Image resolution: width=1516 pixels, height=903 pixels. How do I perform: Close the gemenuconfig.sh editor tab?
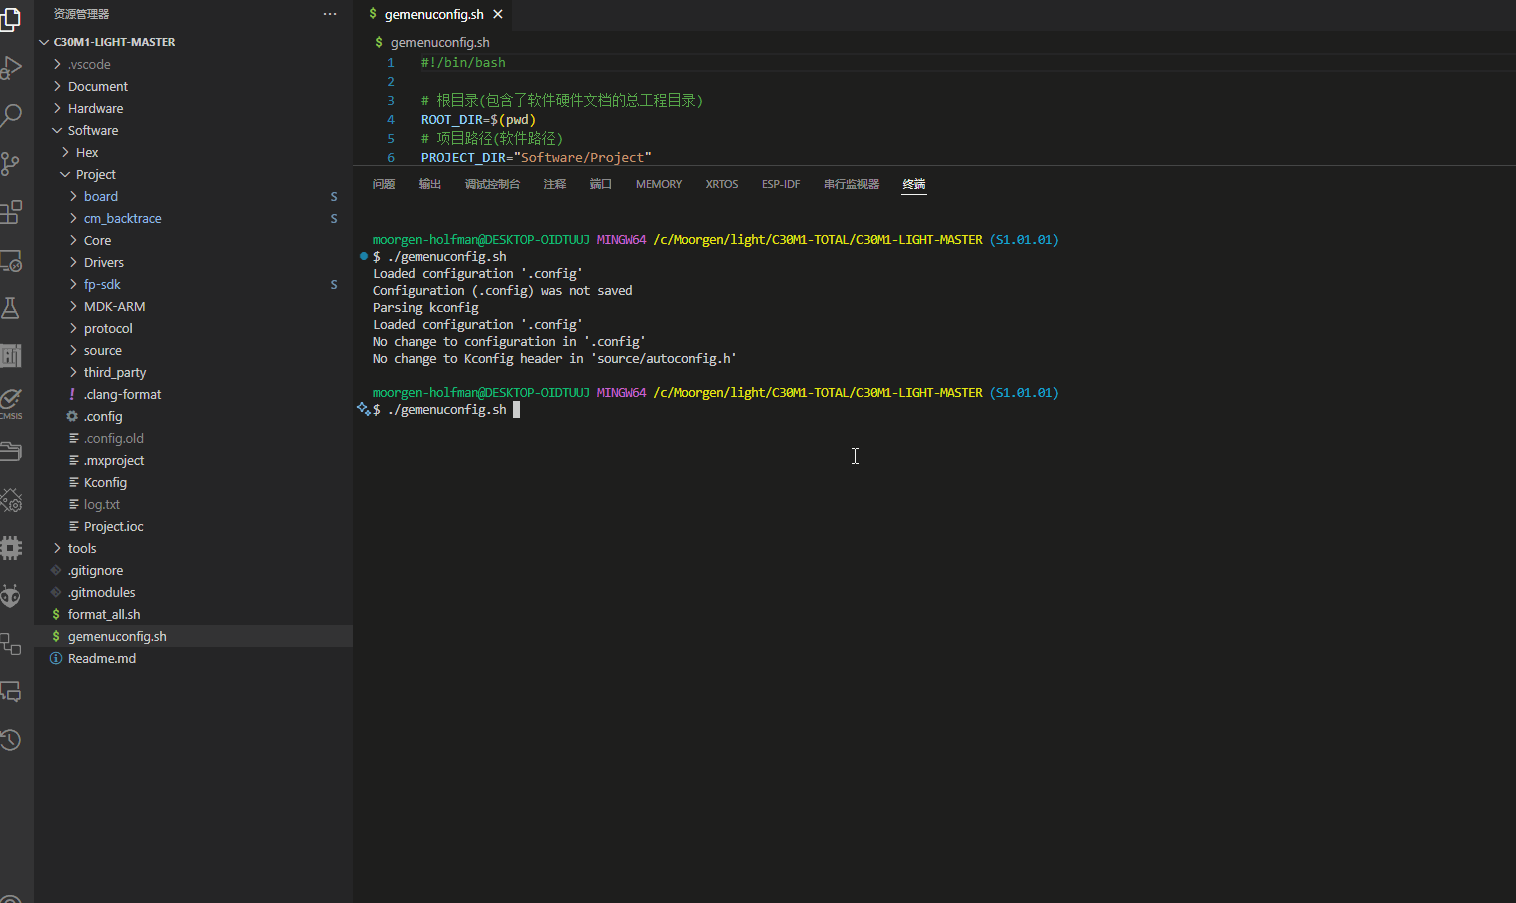(498, 14)
